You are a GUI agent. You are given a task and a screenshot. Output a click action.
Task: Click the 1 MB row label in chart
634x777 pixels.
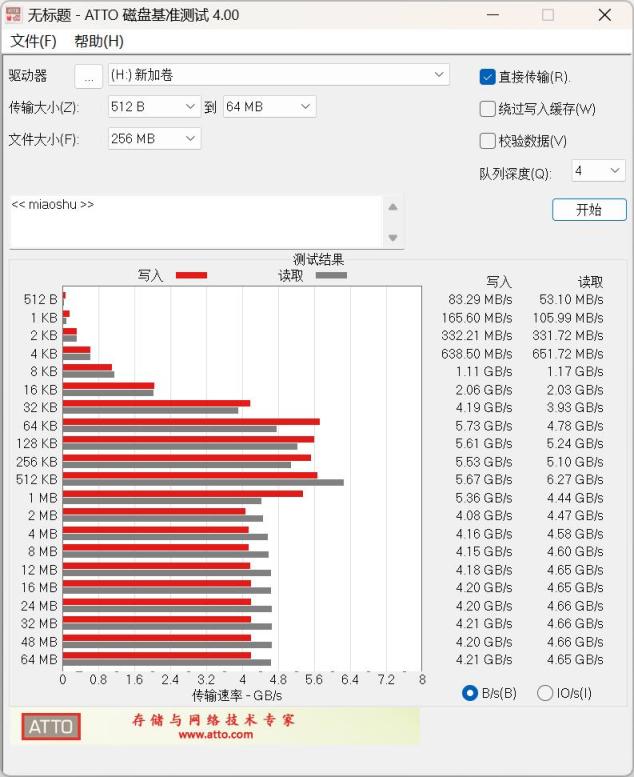click(43, 498)
